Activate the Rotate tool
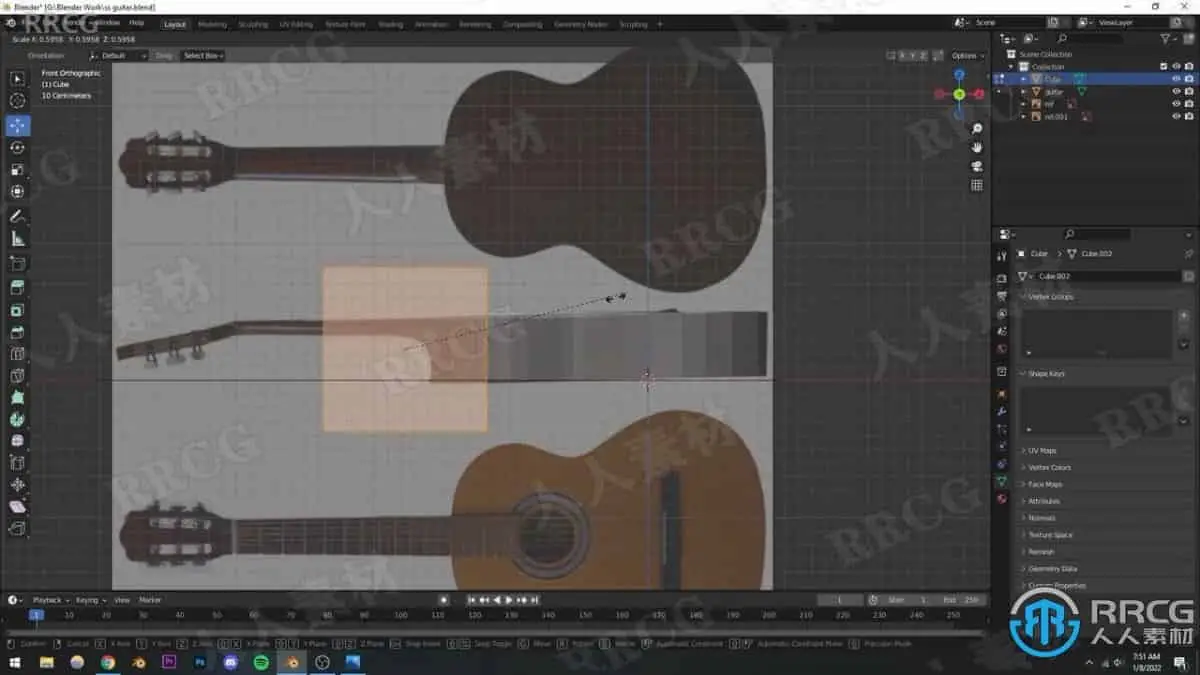This screenshot has width=1200, height=675. tap(17, 148)
